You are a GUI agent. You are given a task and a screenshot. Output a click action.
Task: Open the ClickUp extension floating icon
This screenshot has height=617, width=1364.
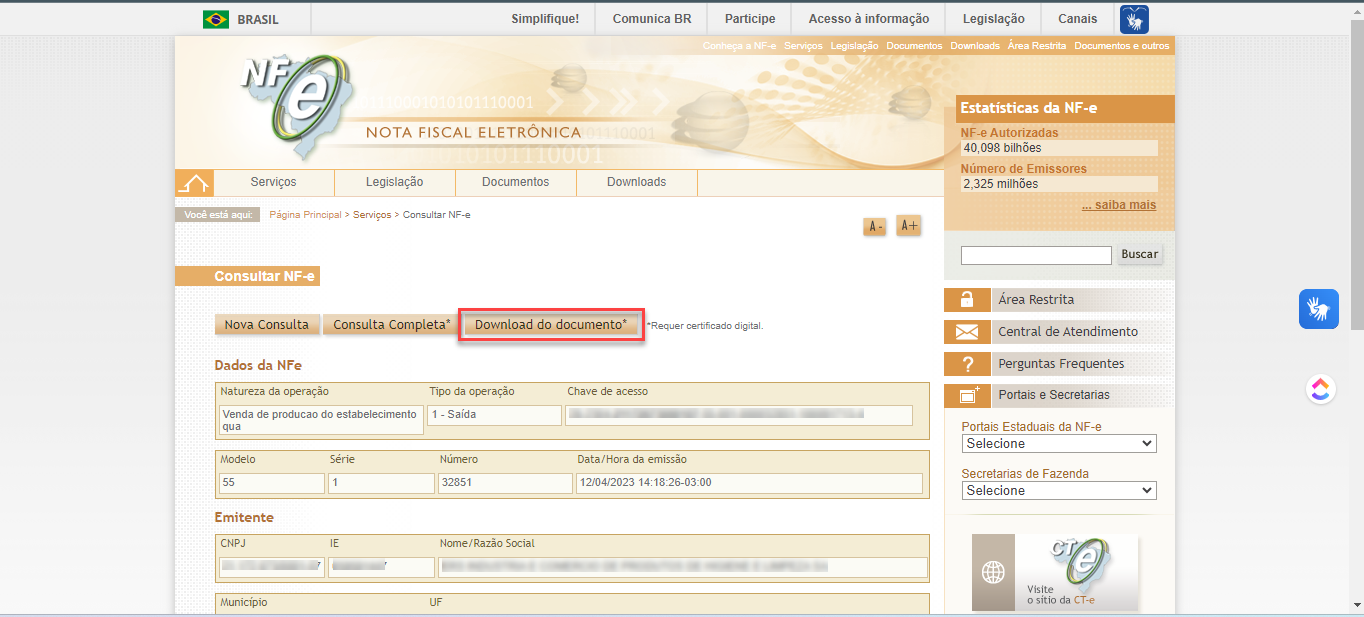1321,390
